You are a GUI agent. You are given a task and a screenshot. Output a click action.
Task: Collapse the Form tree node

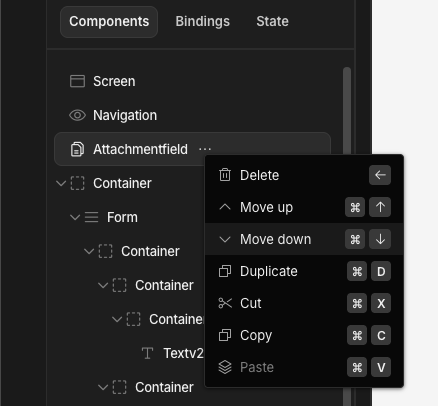(75, 217)
